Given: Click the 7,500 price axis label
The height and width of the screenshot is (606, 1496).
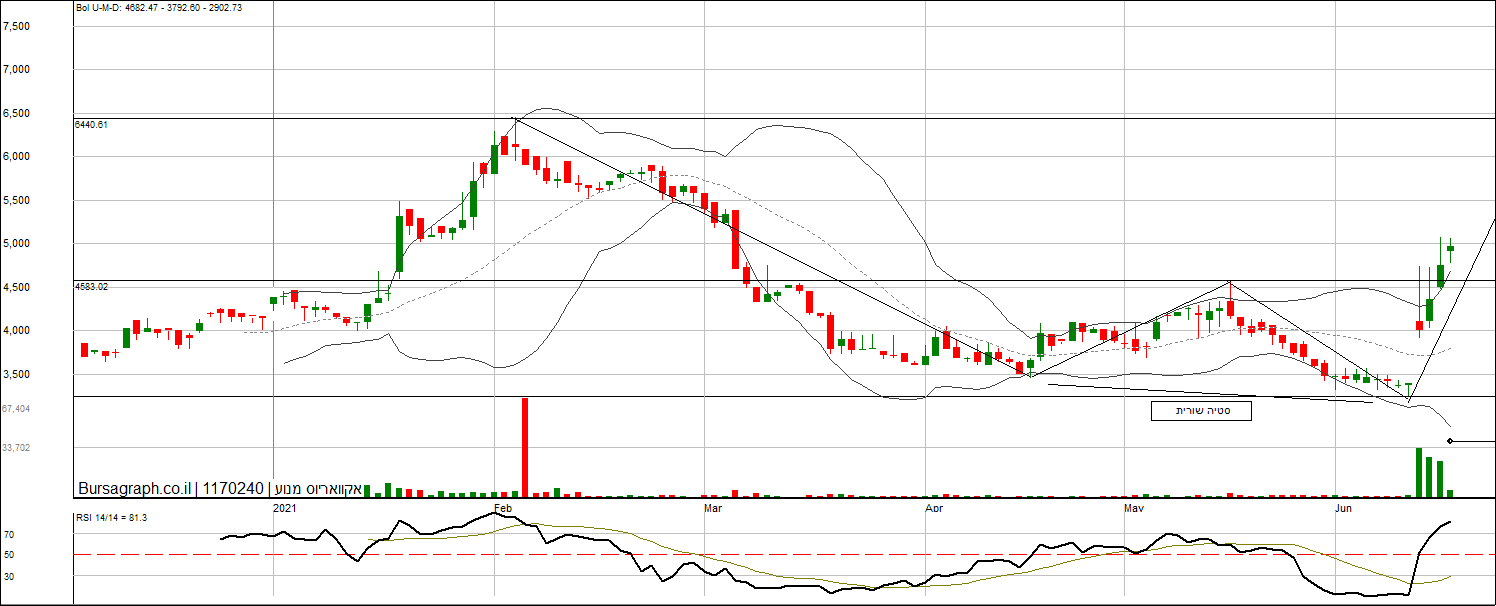Looking at the screenshot, I should point(16,26).
